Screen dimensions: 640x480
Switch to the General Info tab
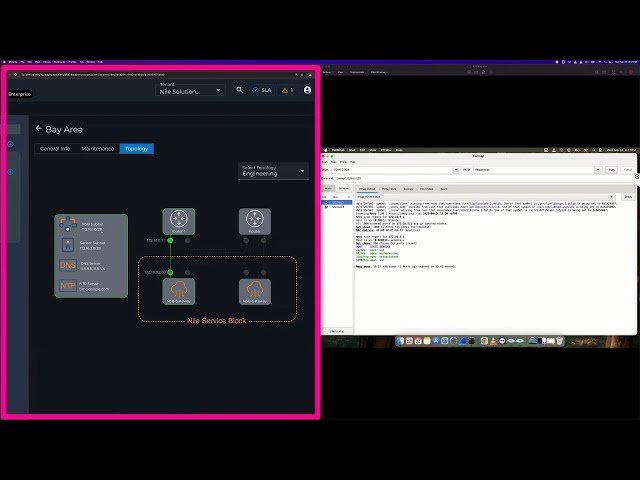coord(55,149)
